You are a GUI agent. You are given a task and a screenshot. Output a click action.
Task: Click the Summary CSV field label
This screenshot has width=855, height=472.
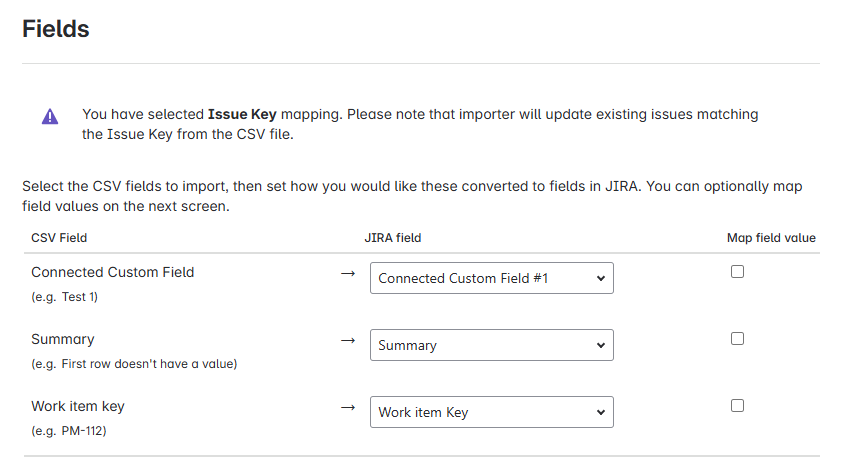63,339
